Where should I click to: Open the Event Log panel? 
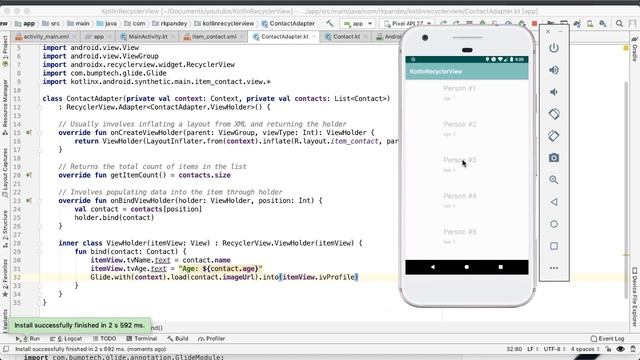click(607, 338)
